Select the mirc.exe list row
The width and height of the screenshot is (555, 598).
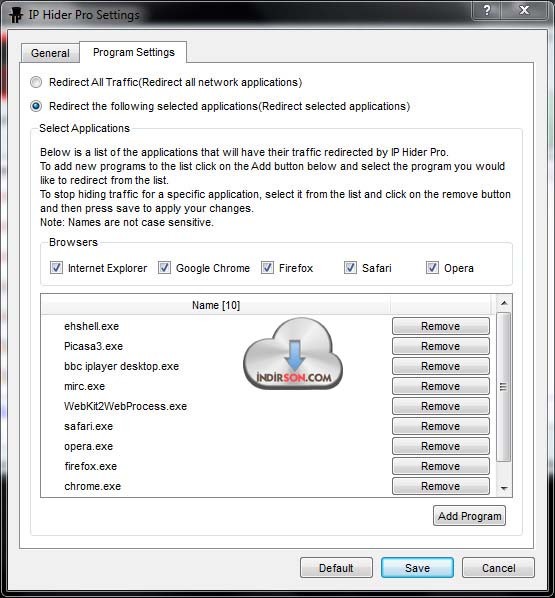pos(216,386)
